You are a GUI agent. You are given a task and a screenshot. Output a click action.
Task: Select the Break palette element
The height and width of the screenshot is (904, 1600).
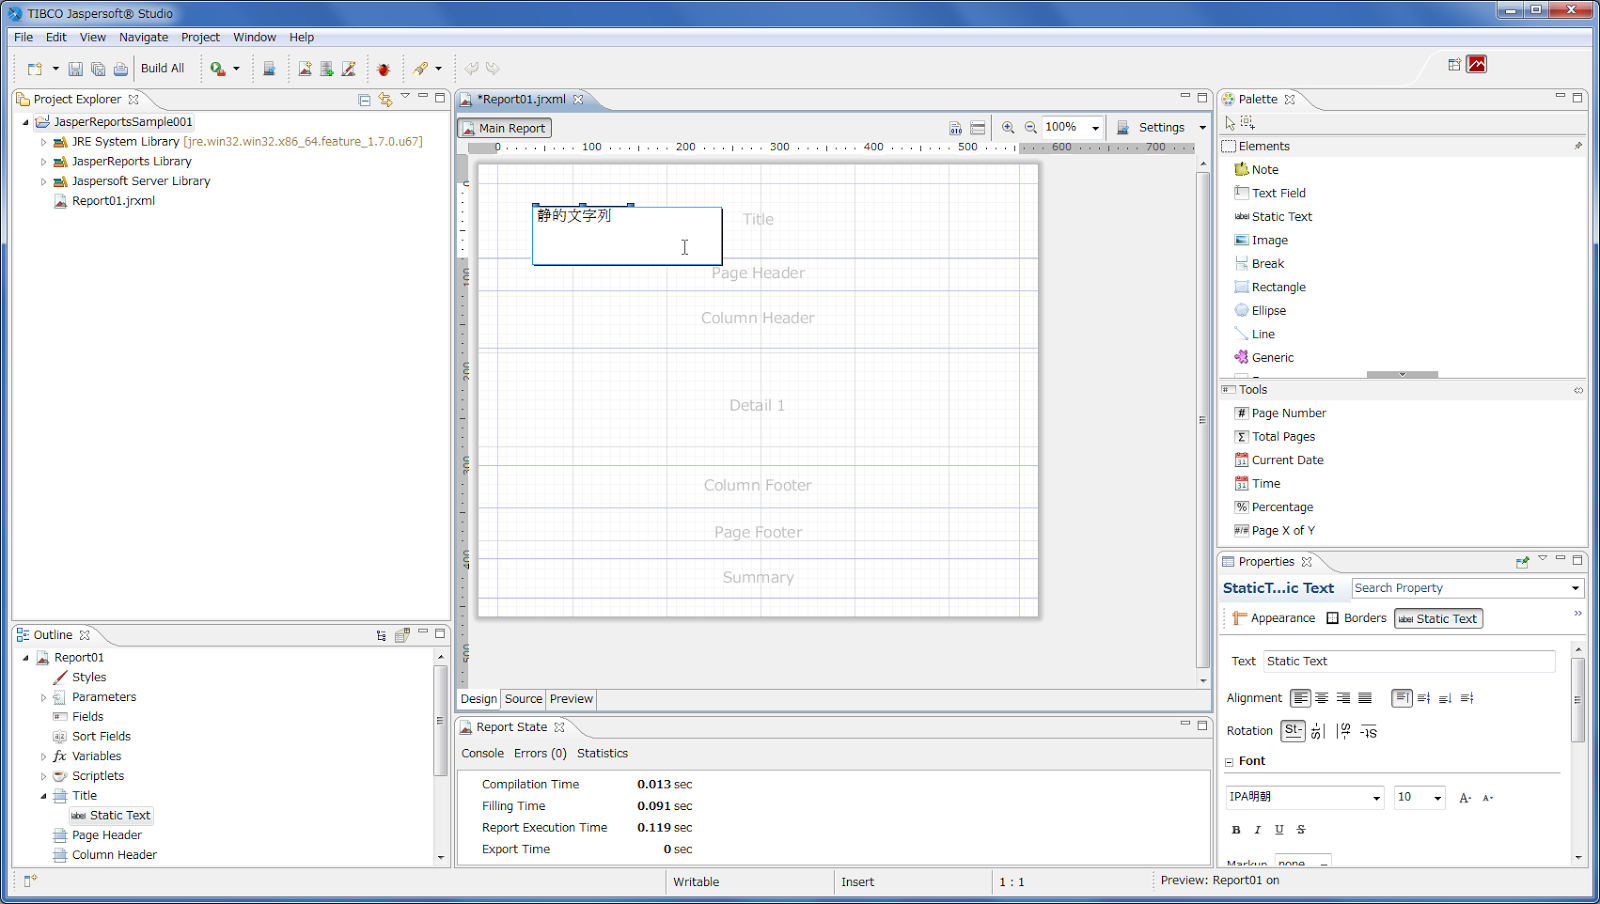1259,263
